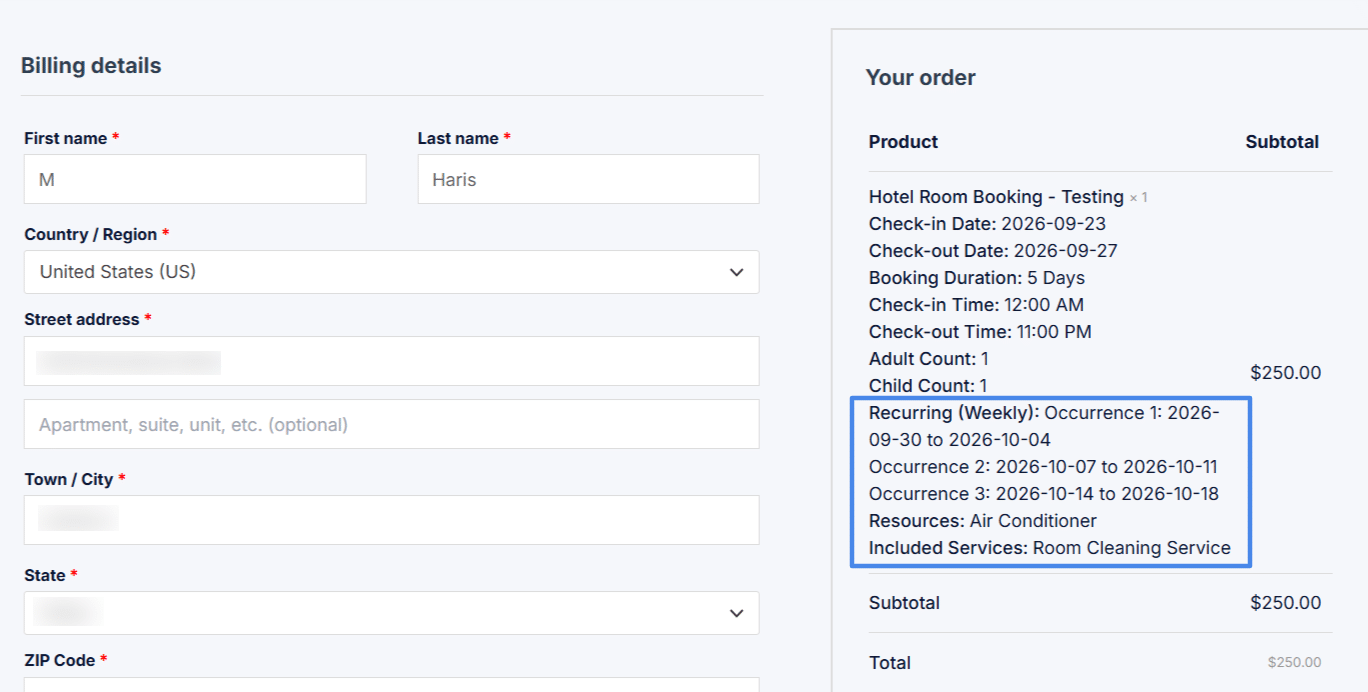Click the Resources: Air Conditioner line
Viewport: 1368px width, 692px height.
pyautogui.click(x=983, y=521)
